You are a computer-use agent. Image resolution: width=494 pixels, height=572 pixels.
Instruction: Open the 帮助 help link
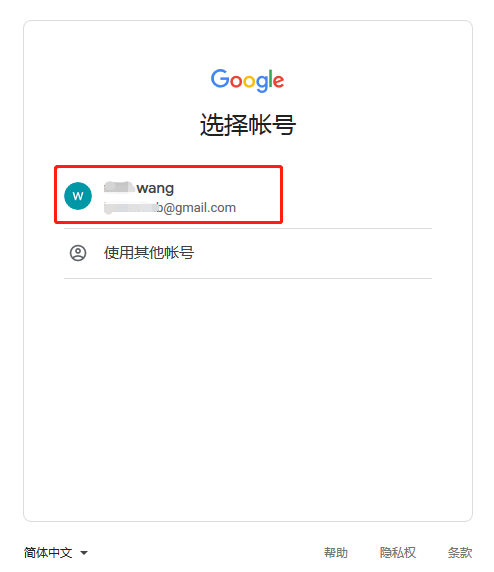coord(336,552)
